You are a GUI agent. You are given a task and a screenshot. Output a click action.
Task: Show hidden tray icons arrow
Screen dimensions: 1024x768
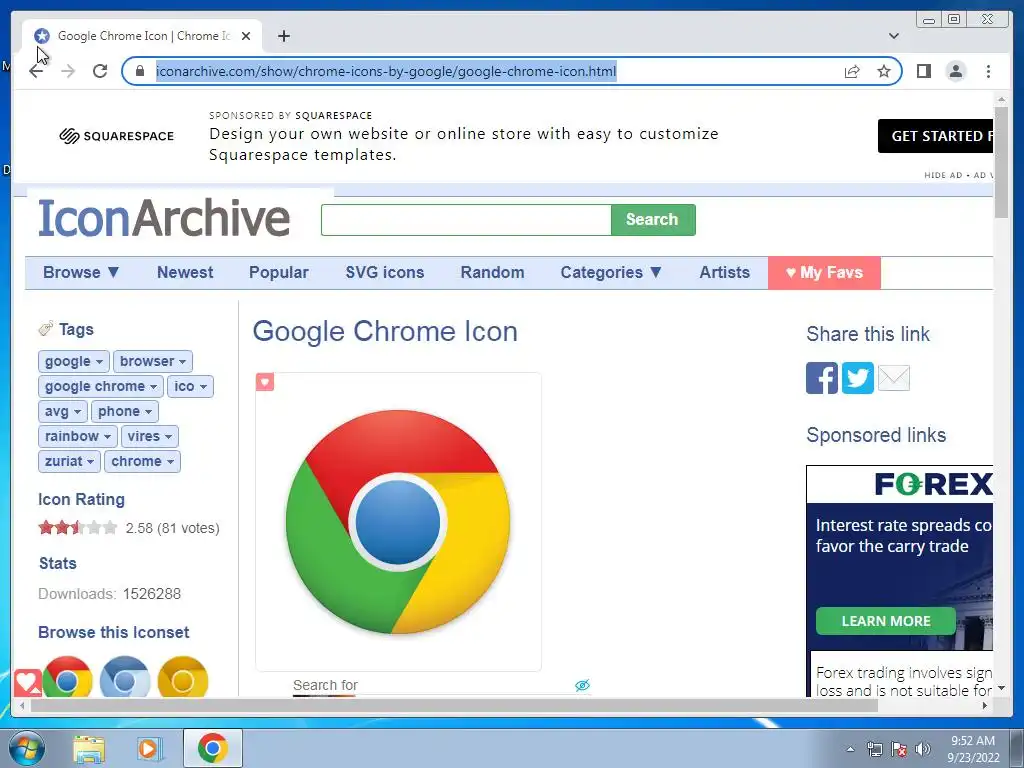[x=850, y=749]
